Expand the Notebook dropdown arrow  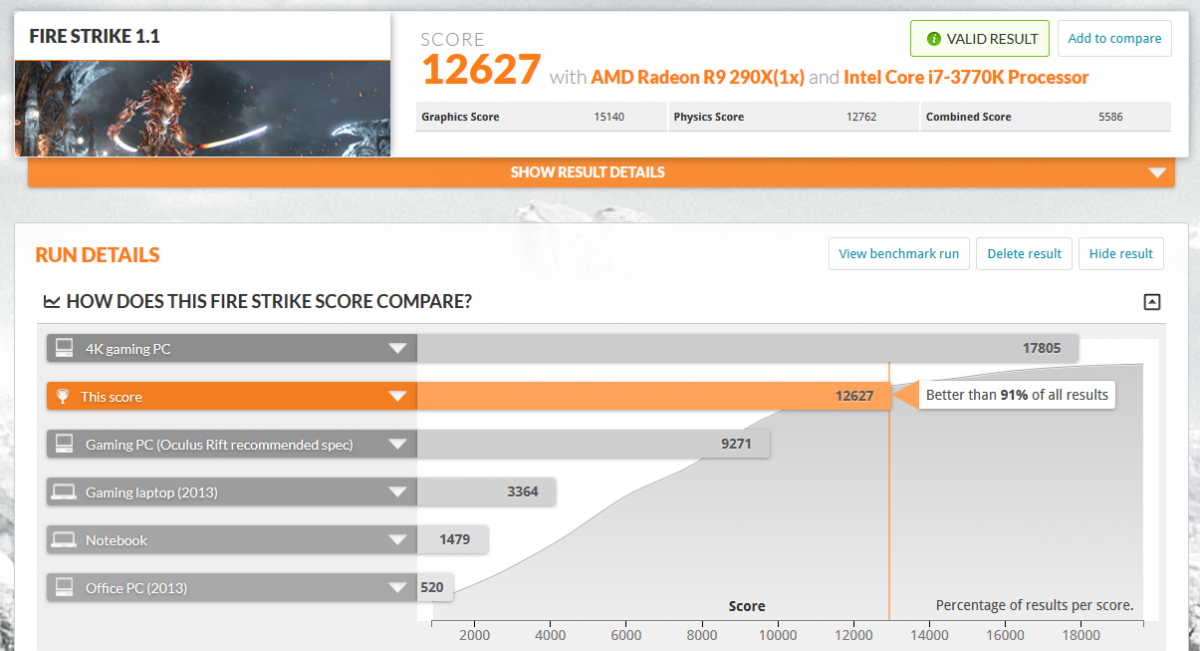(x=398, y=540)
